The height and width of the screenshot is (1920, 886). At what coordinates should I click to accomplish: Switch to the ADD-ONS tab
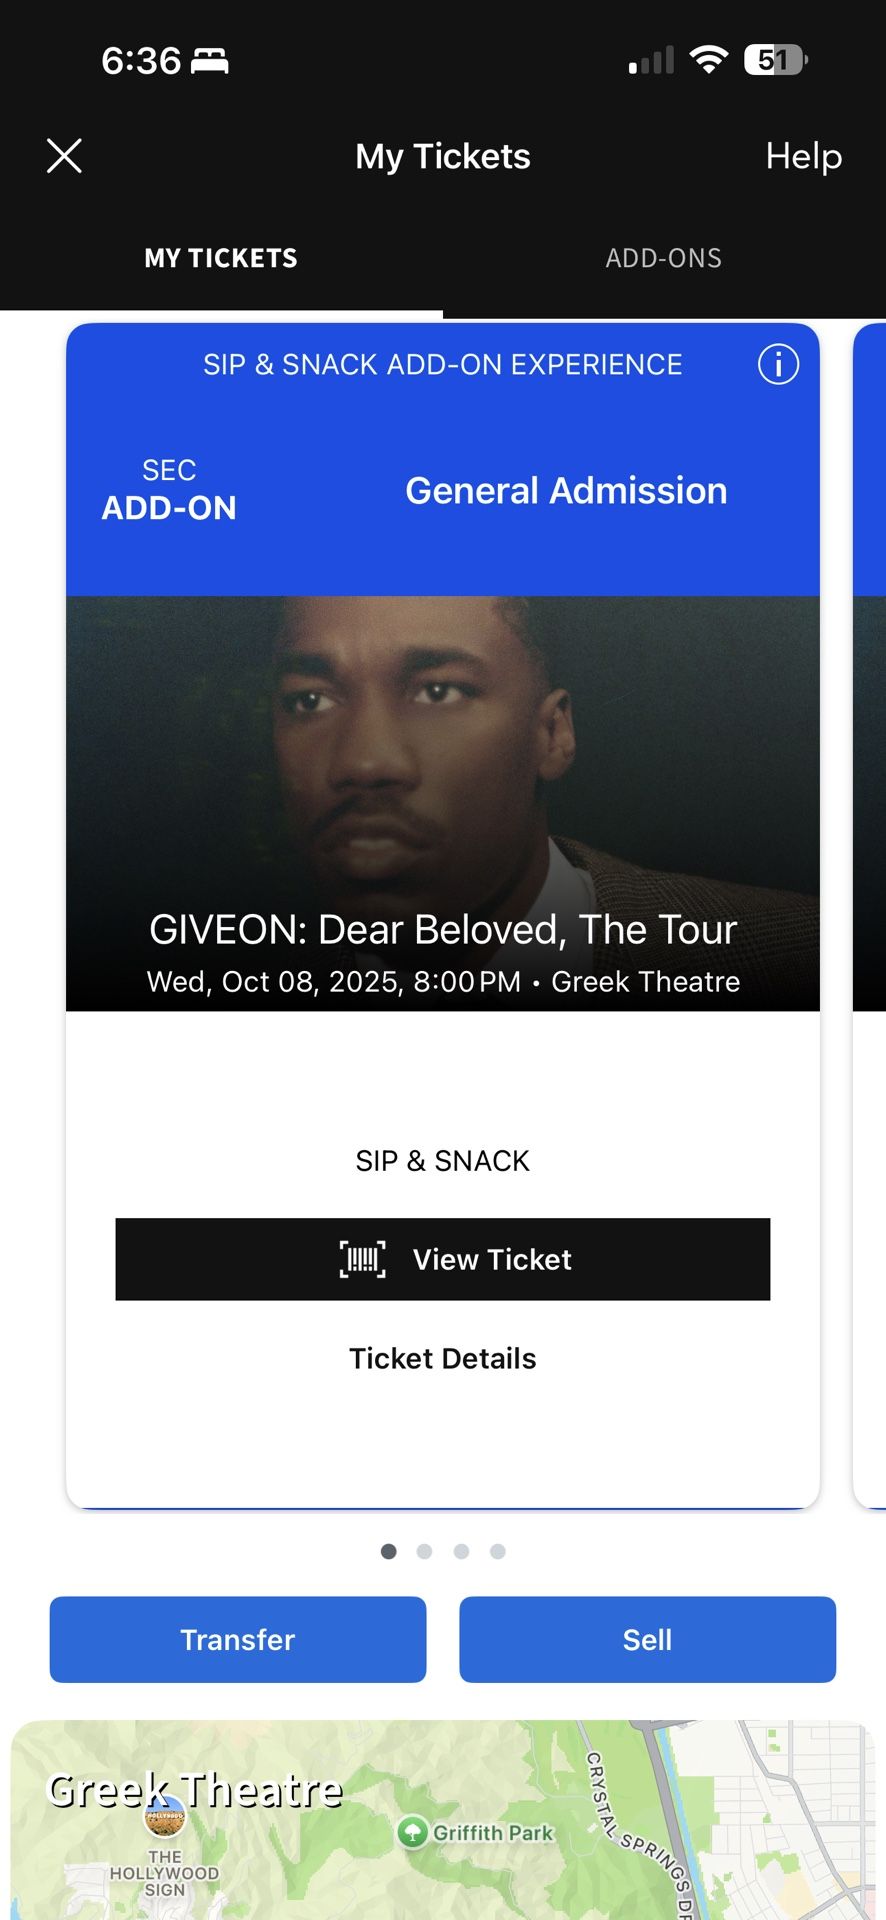664,258
